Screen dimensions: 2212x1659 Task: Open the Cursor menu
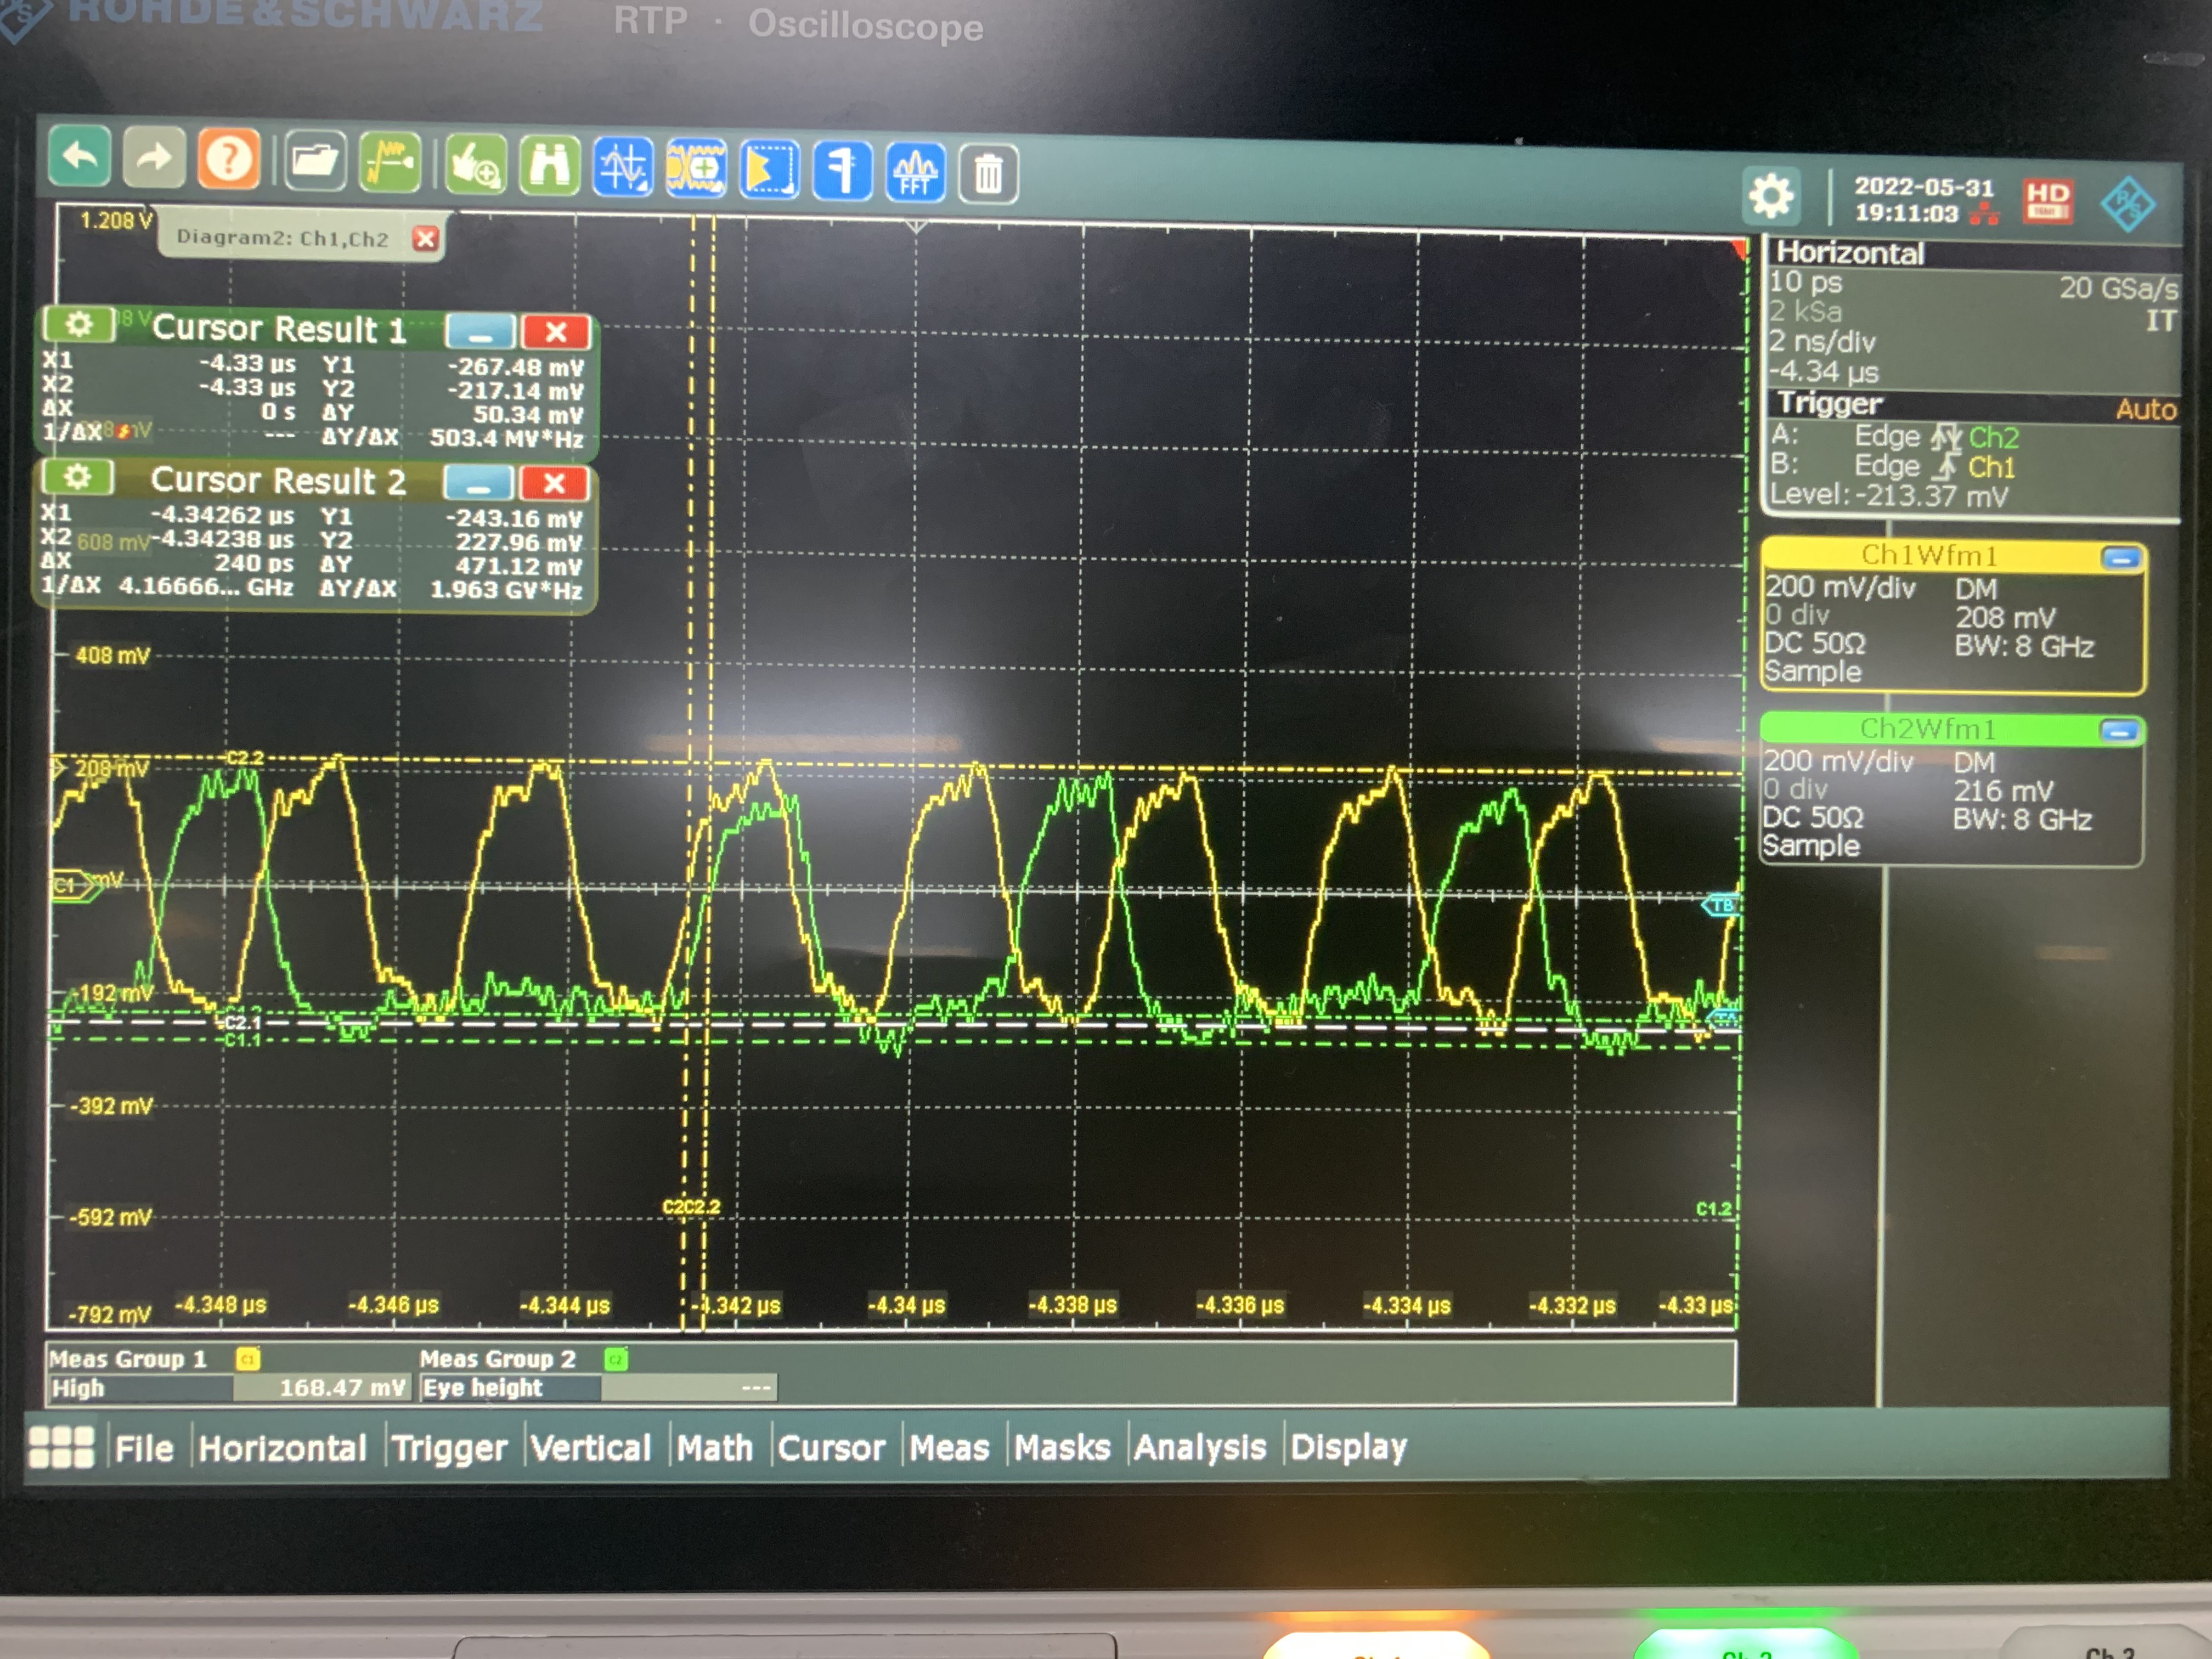(831, 1447)
